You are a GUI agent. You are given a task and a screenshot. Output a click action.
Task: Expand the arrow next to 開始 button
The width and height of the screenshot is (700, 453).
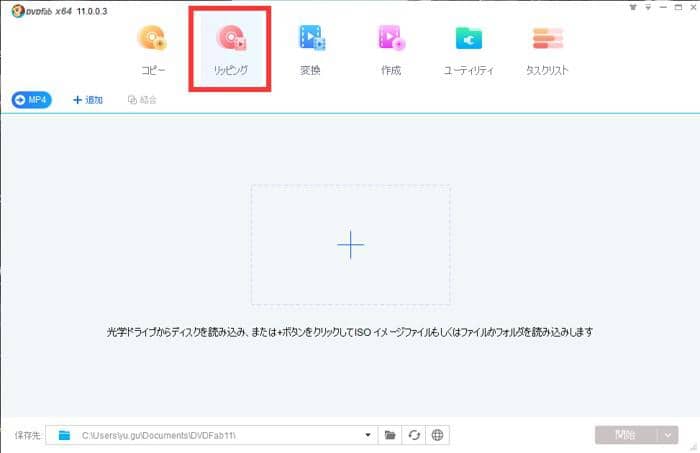click(667, 435)
